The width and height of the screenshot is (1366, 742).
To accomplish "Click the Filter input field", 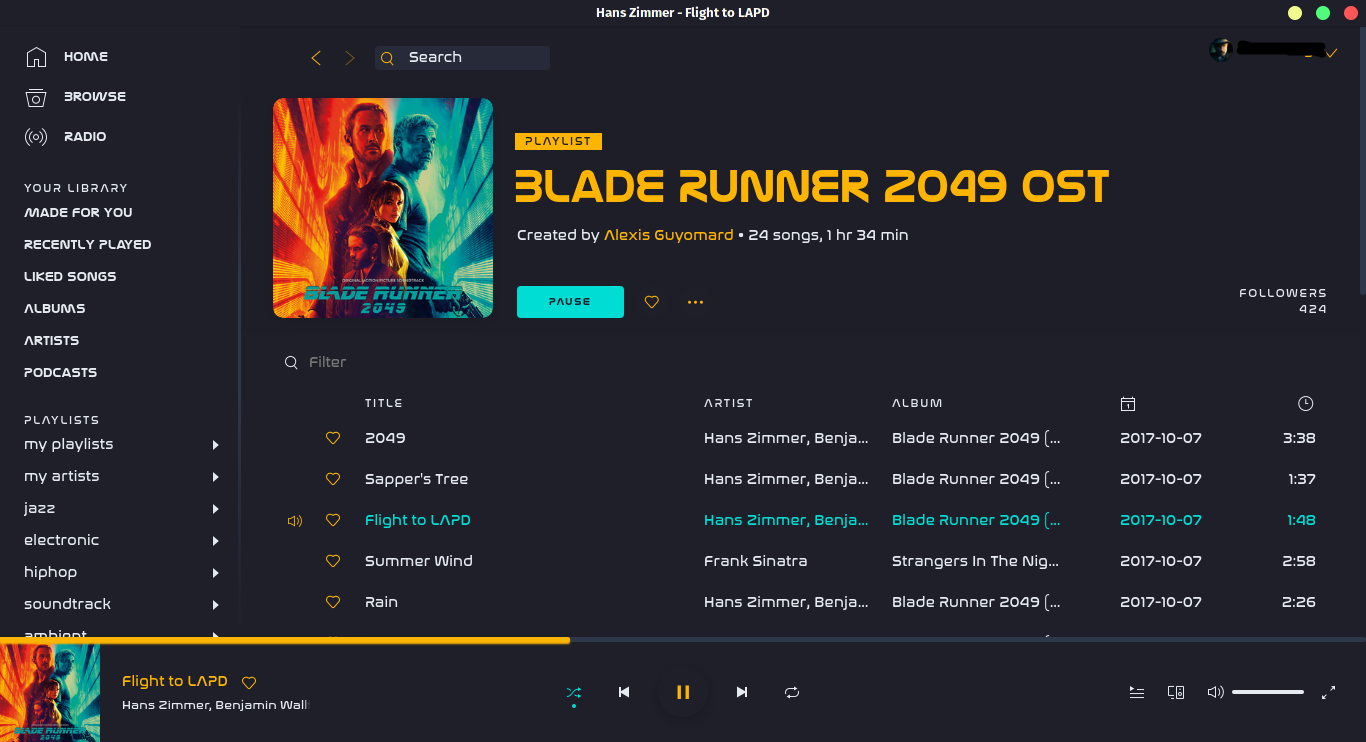I will tap(327, 362).
